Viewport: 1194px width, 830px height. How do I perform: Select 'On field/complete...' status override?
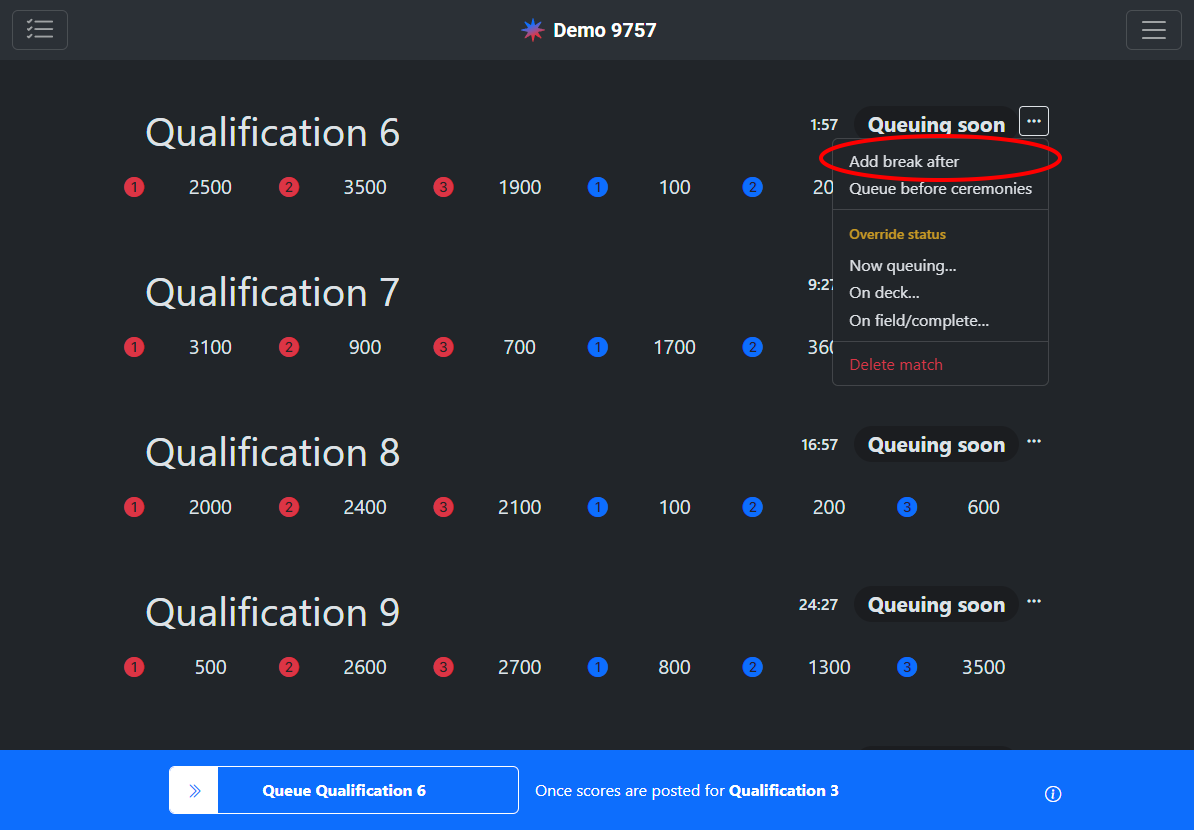(918, 321)
